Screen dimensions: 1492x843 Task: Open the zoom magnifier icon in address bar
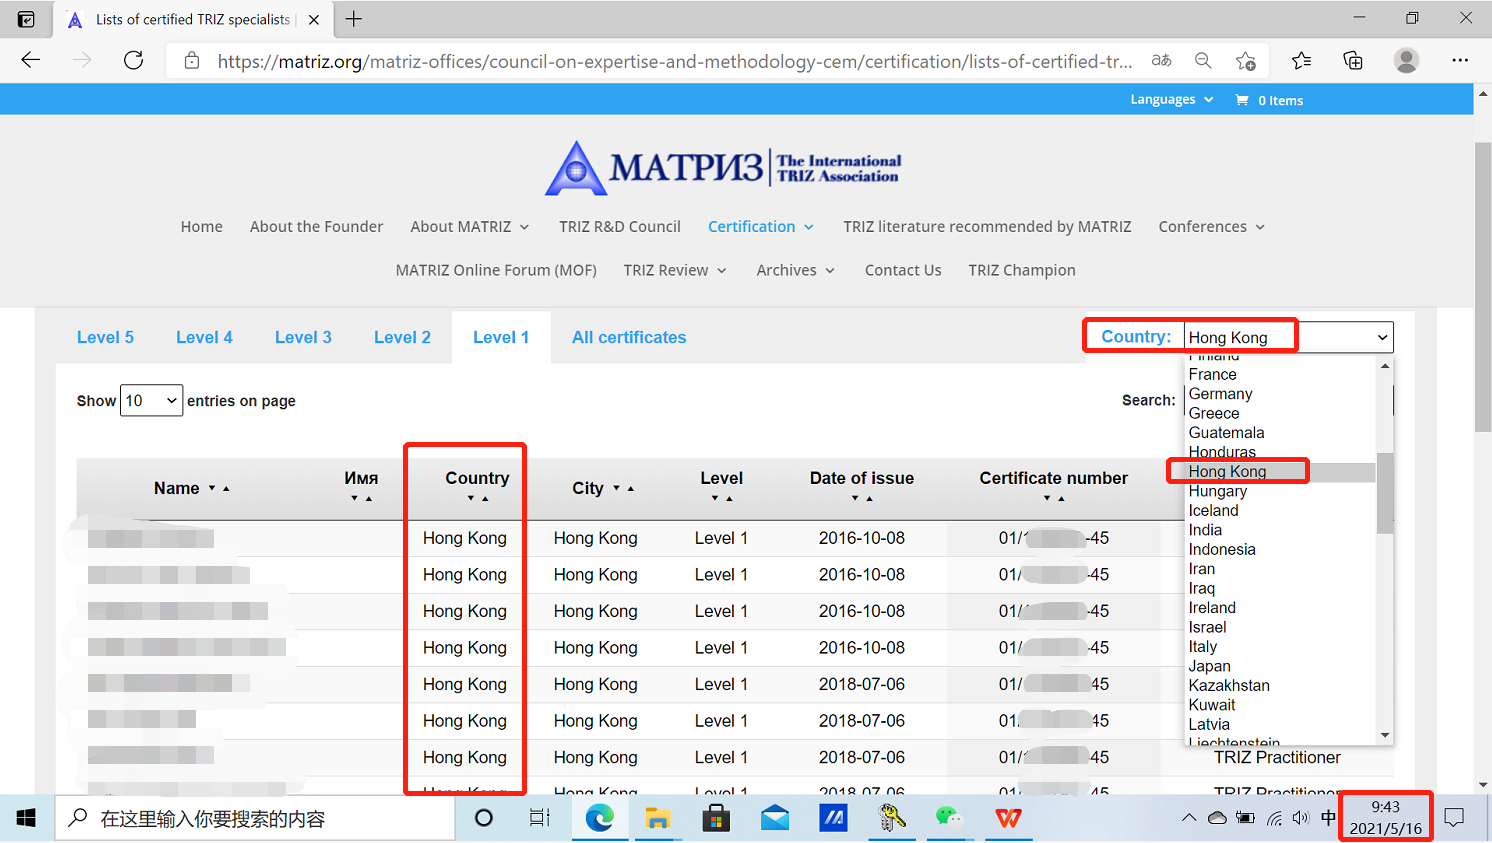coord(1203,61)
